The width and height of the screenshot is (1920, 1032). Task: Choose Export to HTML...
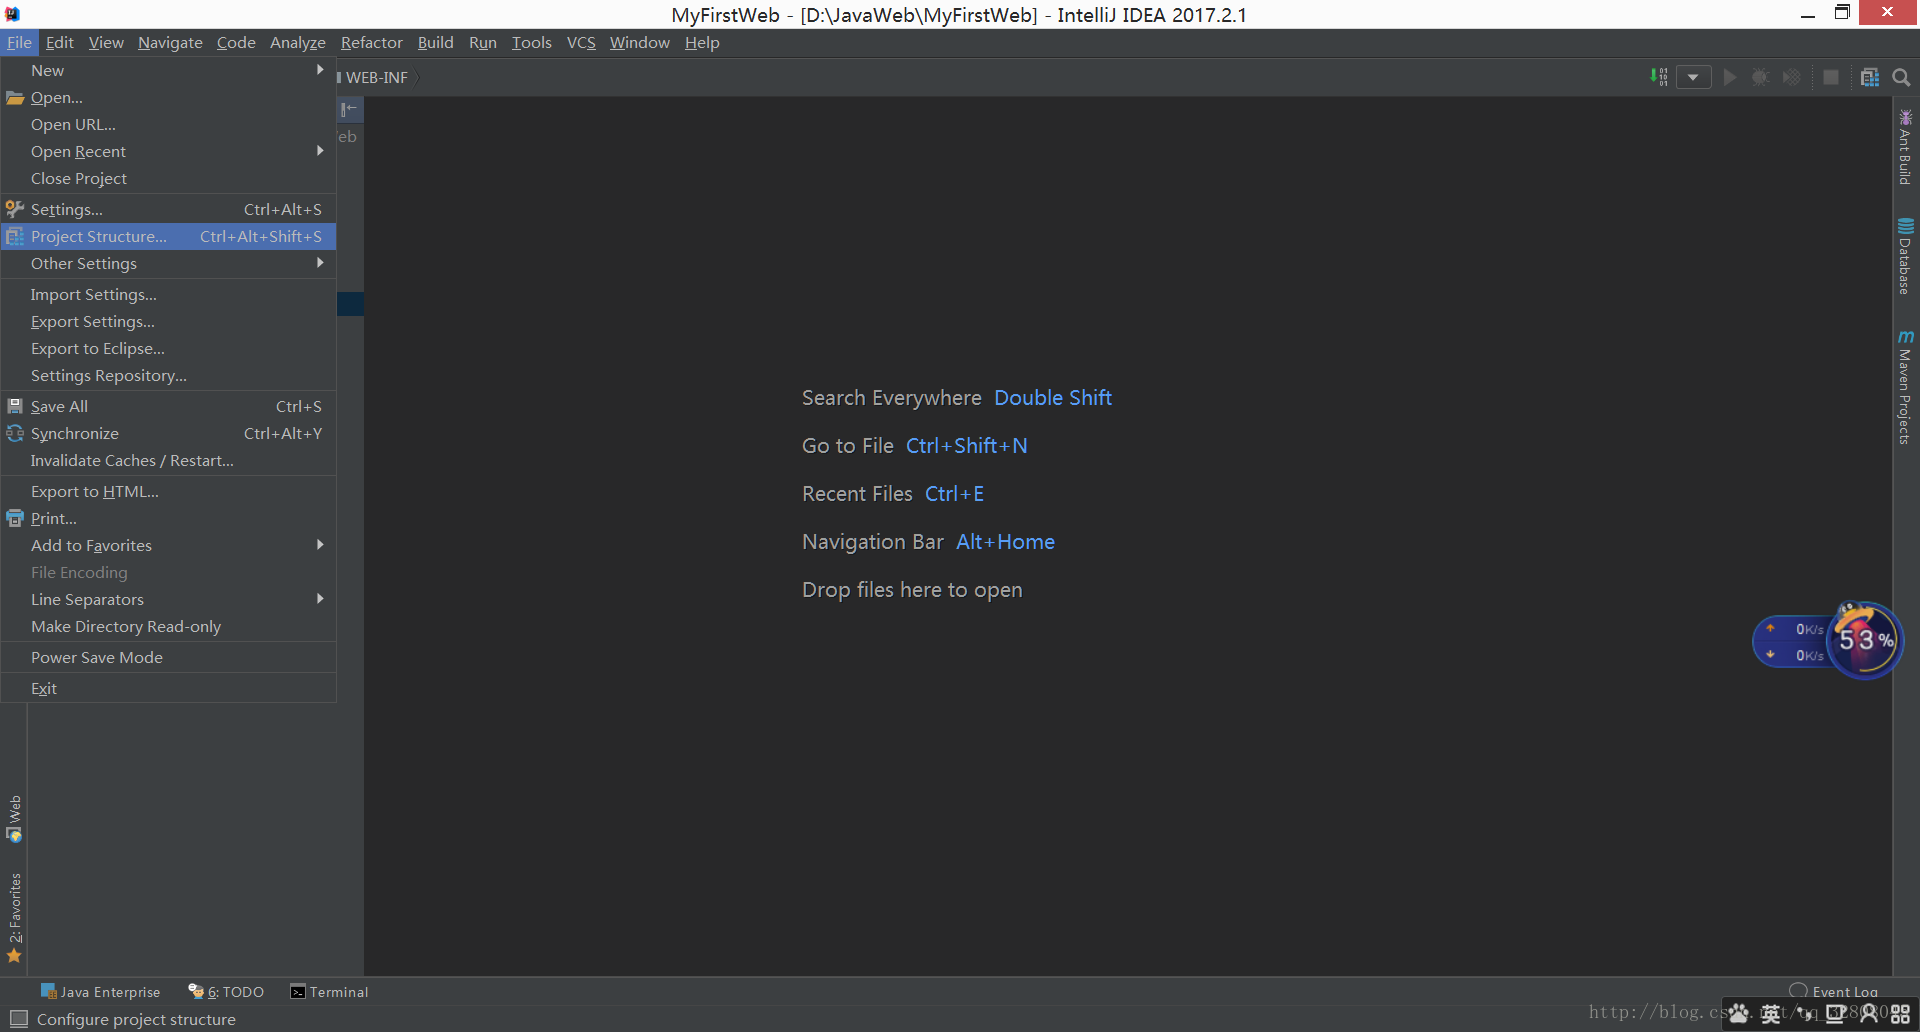click(x=168, y=491)
